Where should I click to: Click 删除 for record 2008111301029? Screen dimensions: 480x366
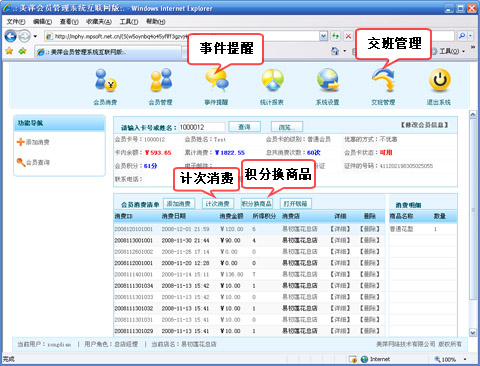(x=370, y=331)
